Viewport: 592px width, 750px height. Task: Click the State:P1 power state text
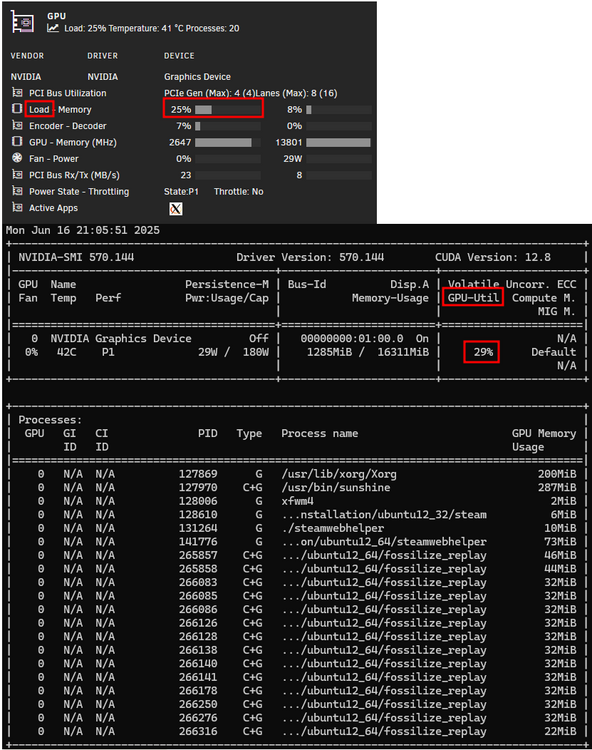(181, 192)
